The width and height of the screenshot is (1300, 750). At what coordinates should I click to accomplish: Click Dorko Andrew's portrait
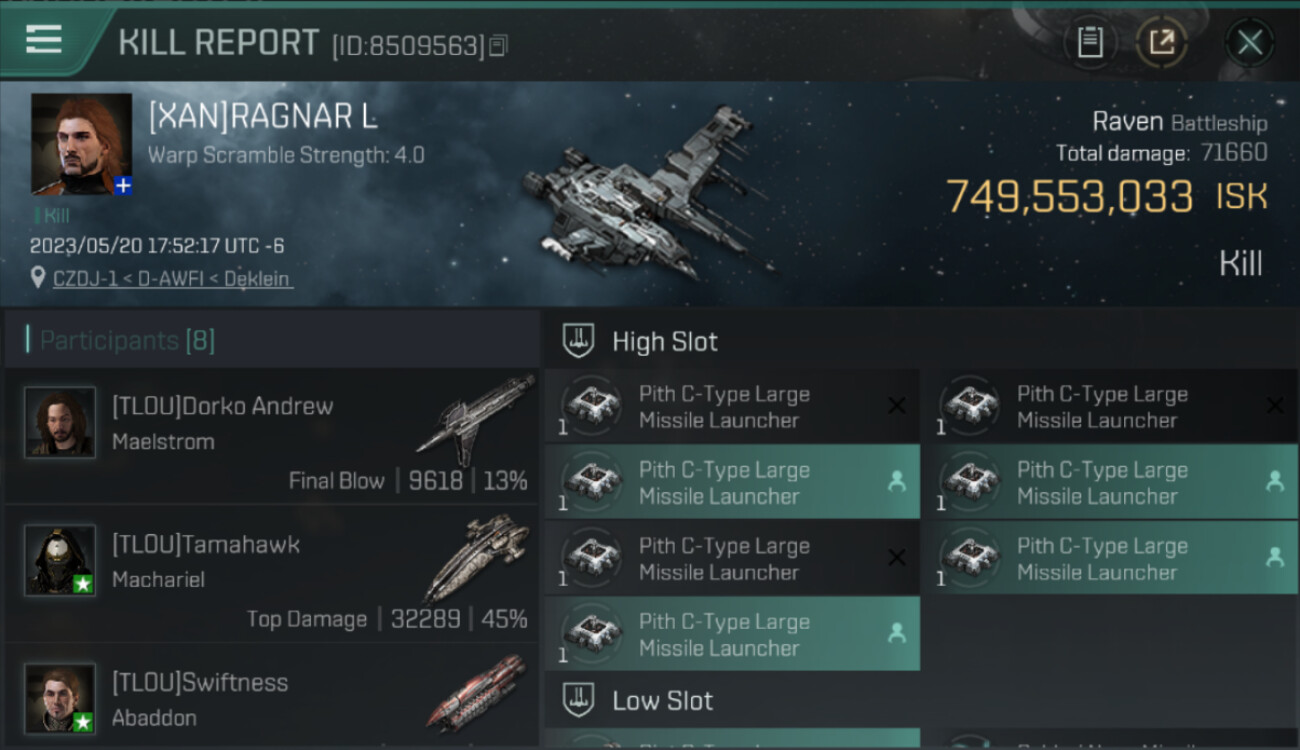(60, 423)
